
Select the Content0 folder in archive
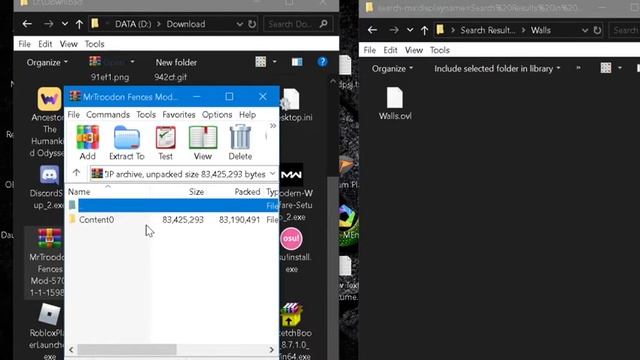pyautogui.click(x=96, y=220)
